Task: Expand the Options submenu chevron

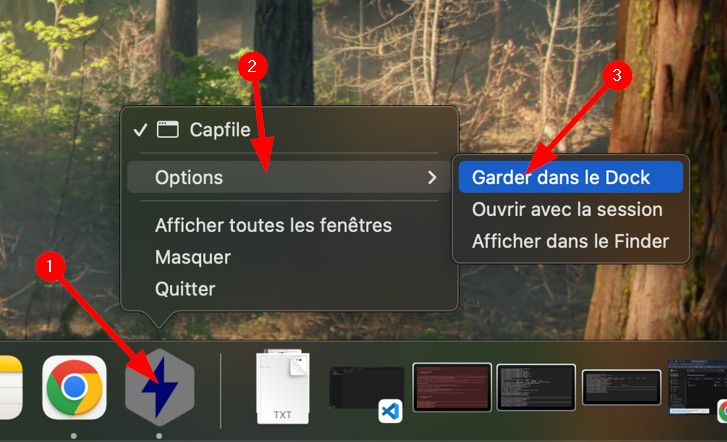Action: click(x=432, y=177)
